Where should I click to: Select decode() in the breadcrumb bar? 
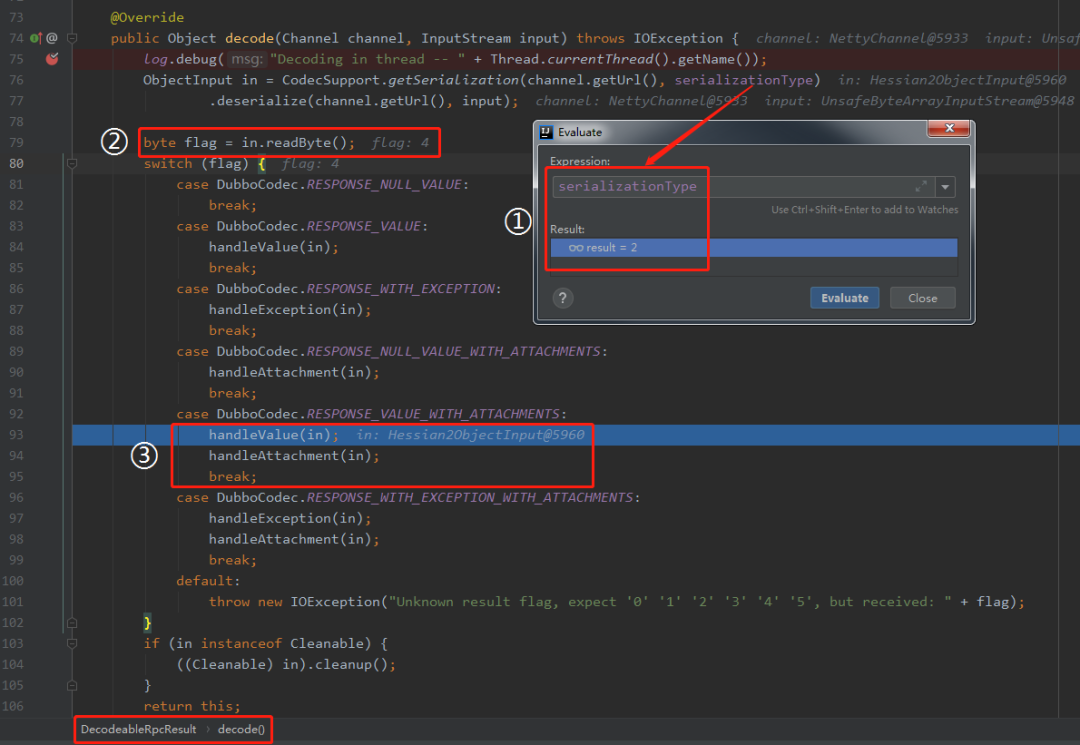[241, 729]
